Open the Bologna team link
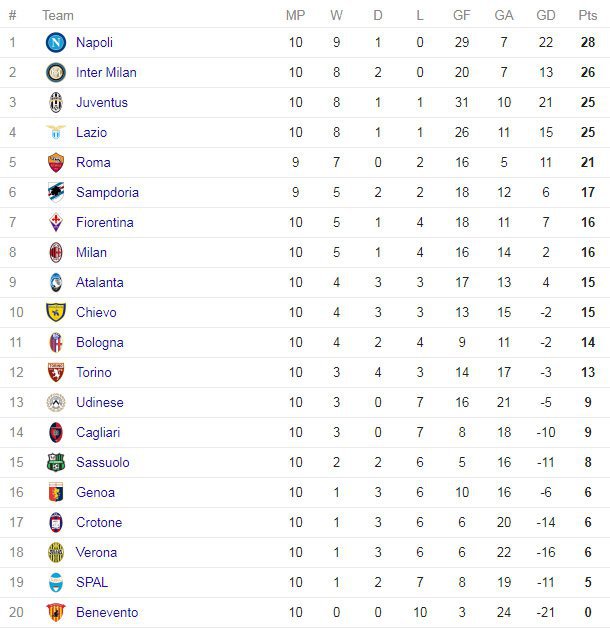This screenshot has width=610, height=628. (100, 342)
